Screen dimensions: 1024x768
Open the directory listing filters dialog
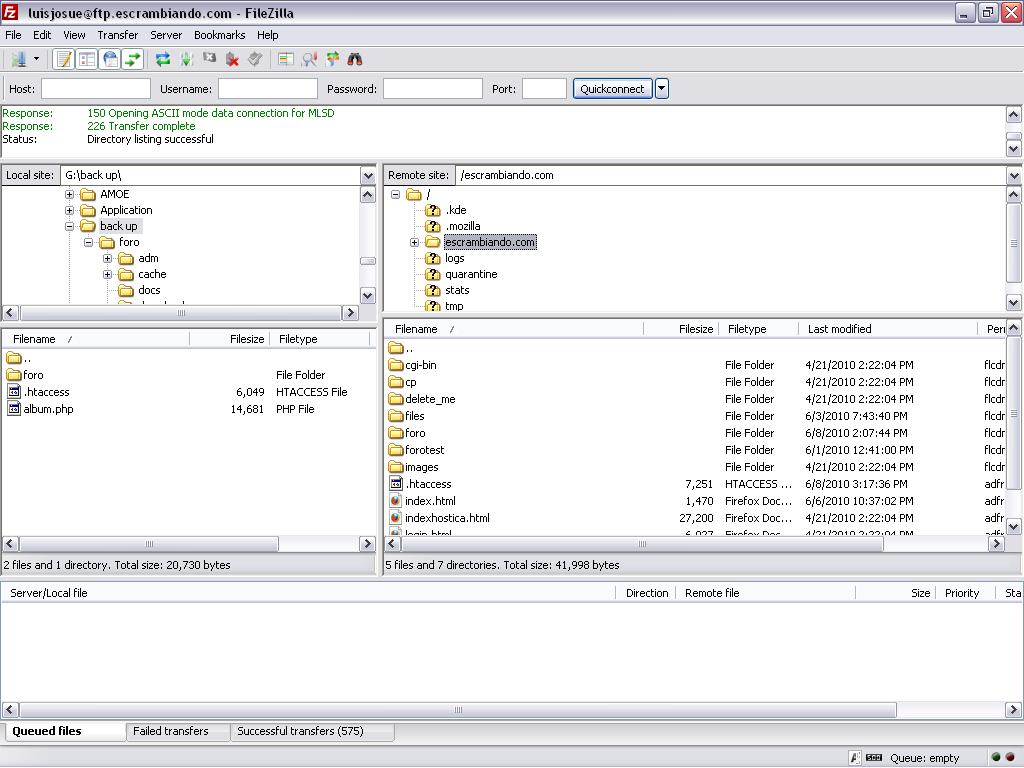tap(285, 59)
